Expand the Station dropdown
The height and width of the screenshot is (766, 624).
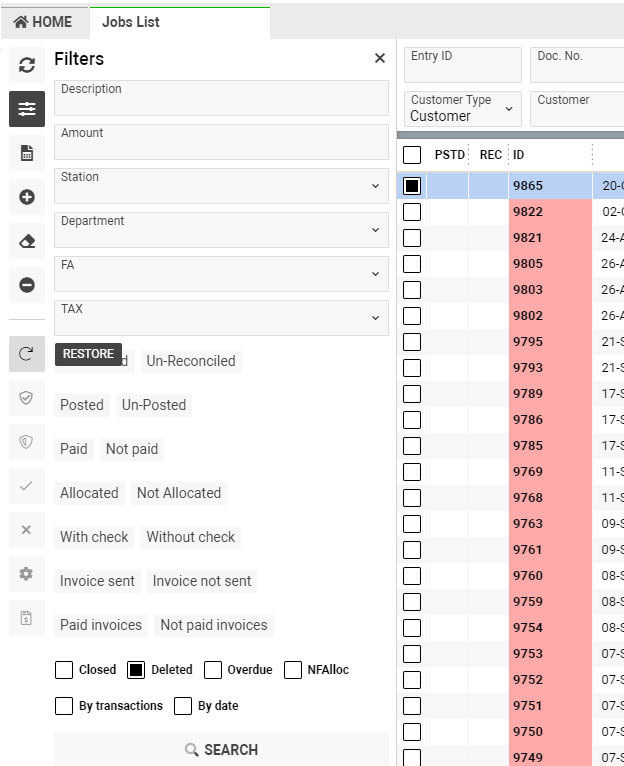click(221, 186)
